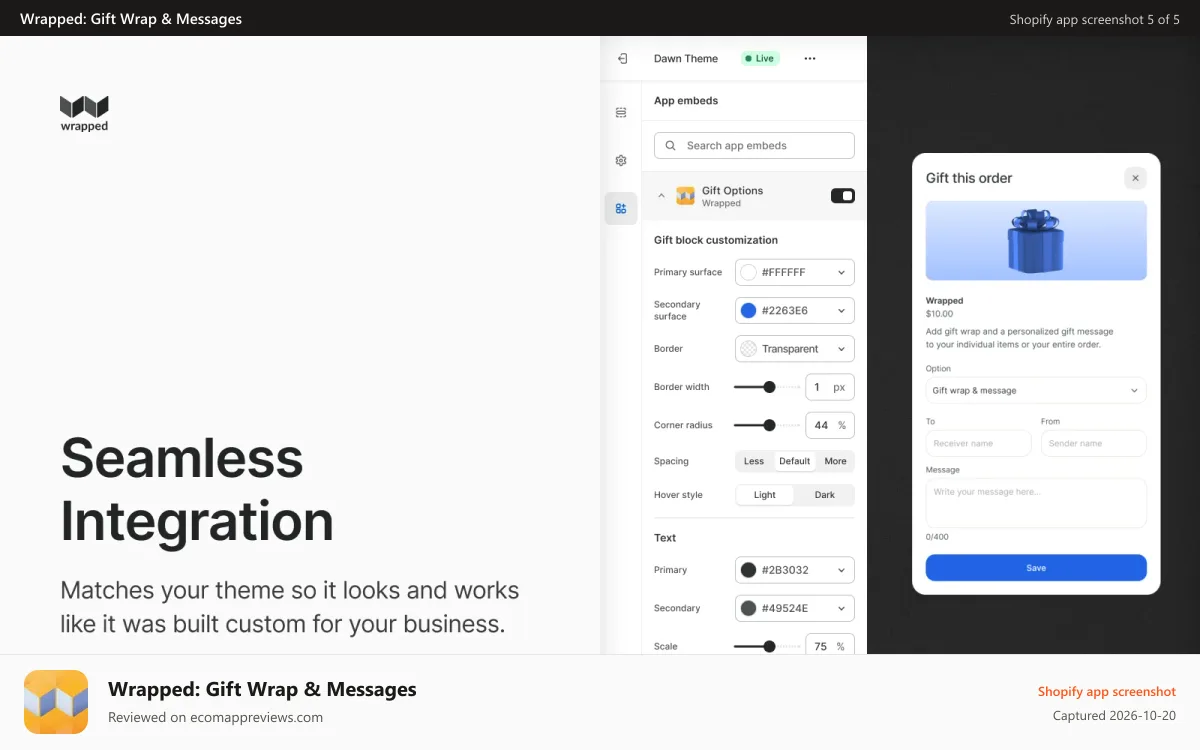Click the Gift this order dialog title
The image size is (1200, 750).
[969, 178]
